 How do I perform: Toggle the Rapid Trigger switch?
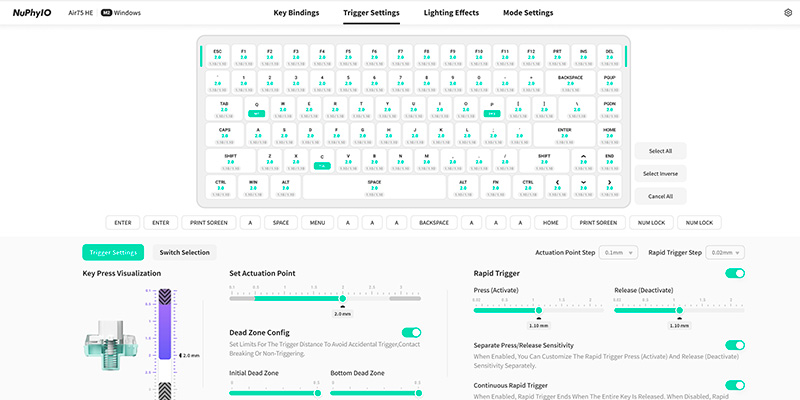tap(735, 273)
